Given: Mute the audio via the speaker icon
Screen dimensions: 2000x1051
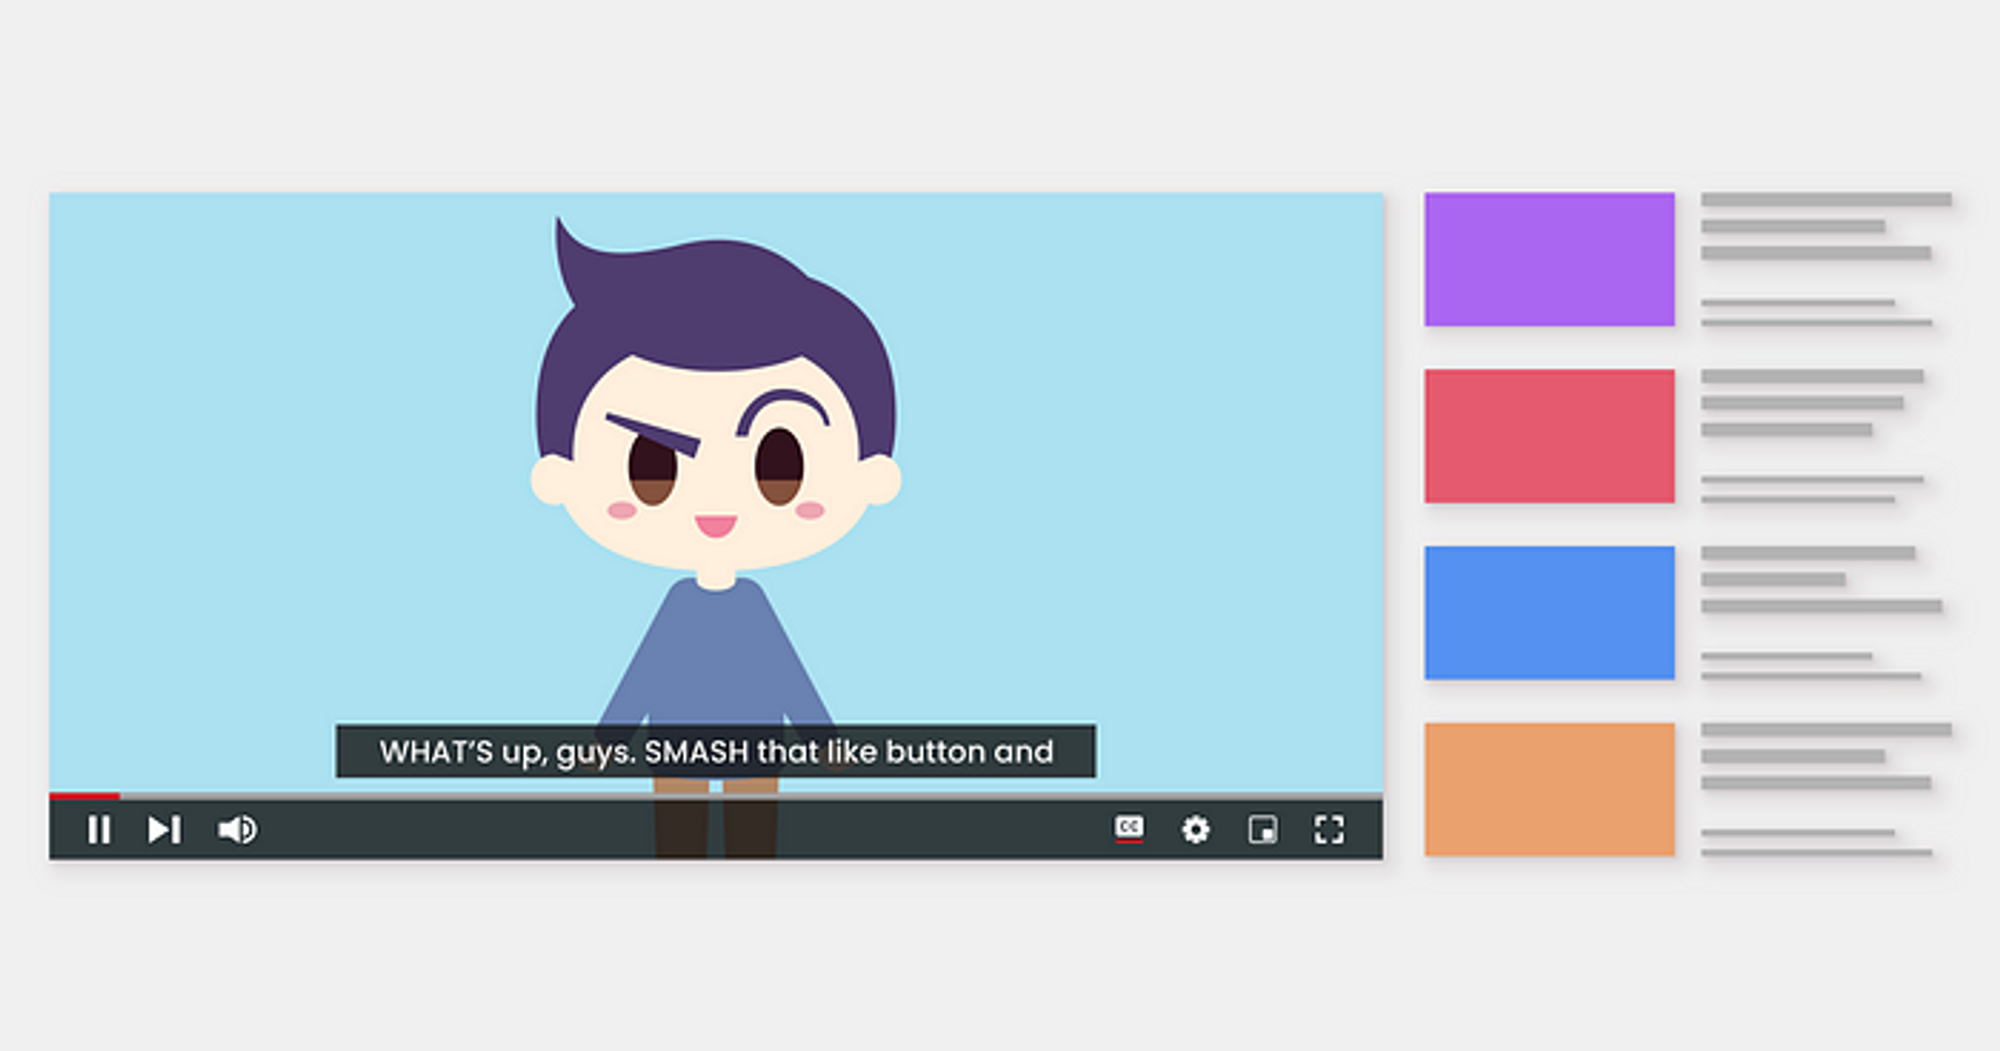Looking at the screenshot, I should 238,829.
